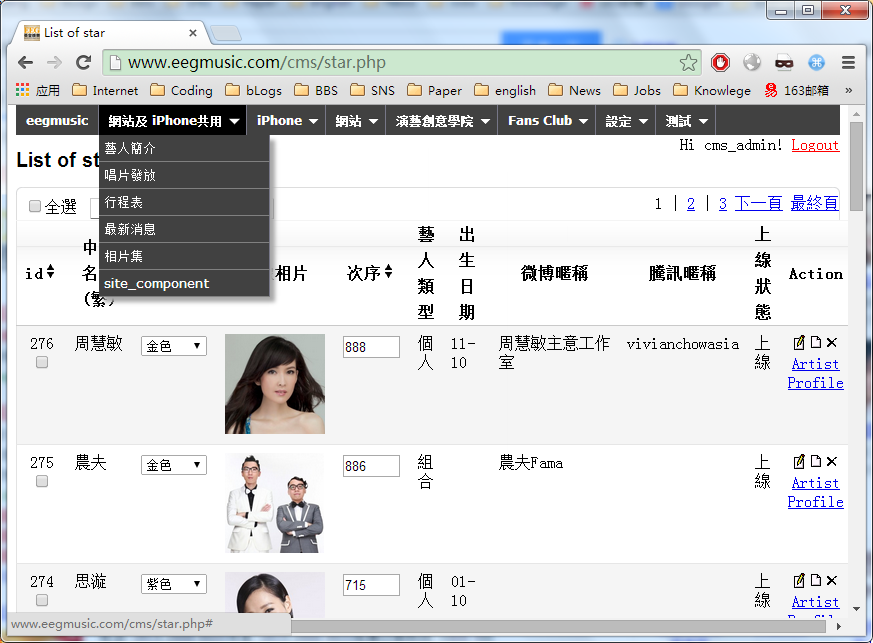Show more bookmarks with the chevron
The height and width of the screenshot is (643, 873).
click(849, 90)
